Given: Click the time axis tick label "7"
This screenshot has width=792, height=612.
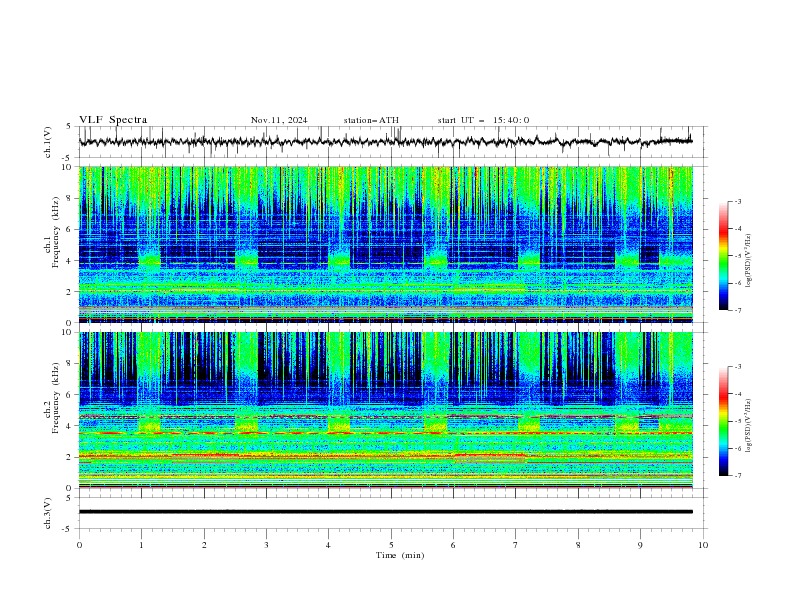Looking at the screenshot, I should coord(516,545).
